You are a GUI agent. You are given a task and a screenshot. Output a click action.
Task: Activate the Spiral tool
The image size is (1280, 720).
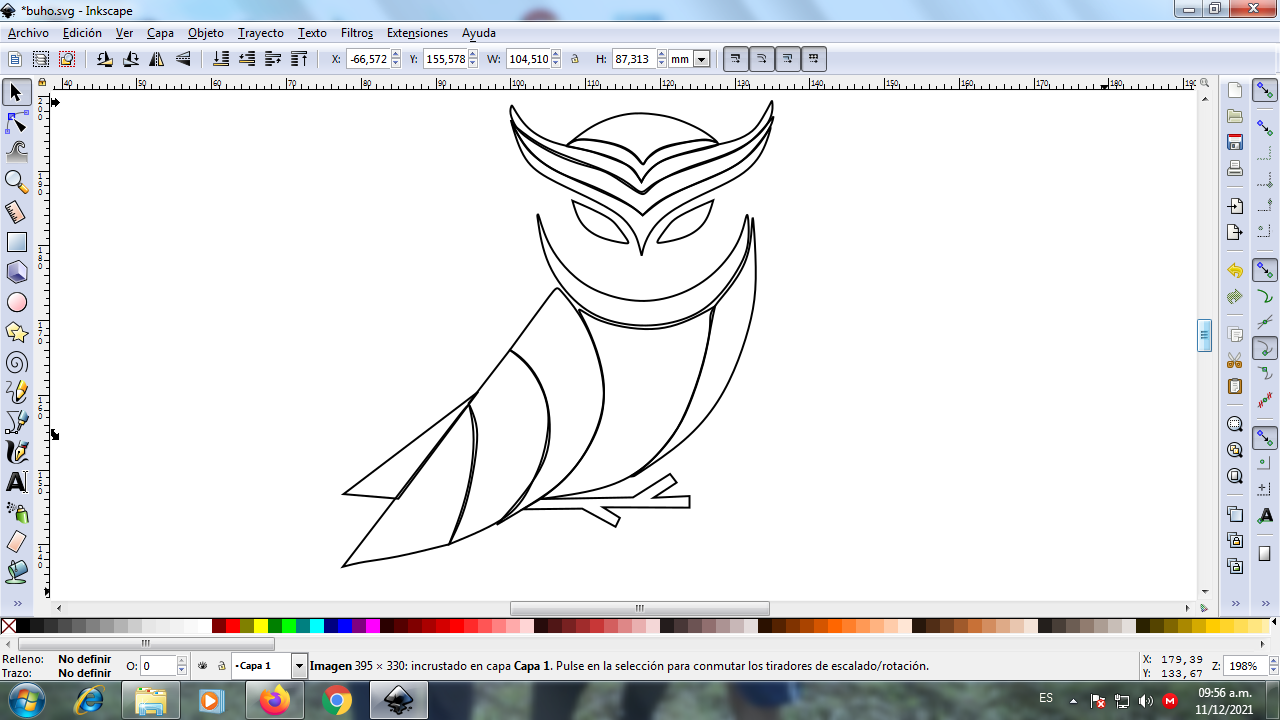[16, 362]
